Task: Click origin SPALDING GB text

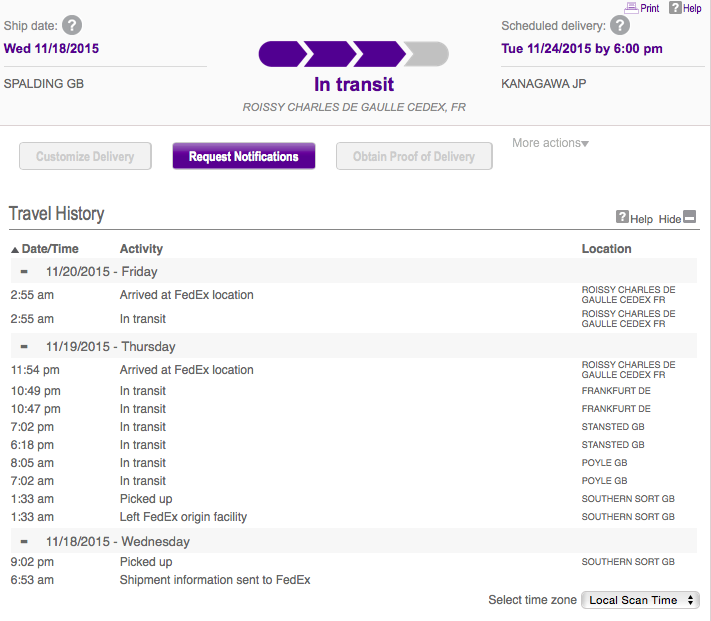Action: click(44, 84)
